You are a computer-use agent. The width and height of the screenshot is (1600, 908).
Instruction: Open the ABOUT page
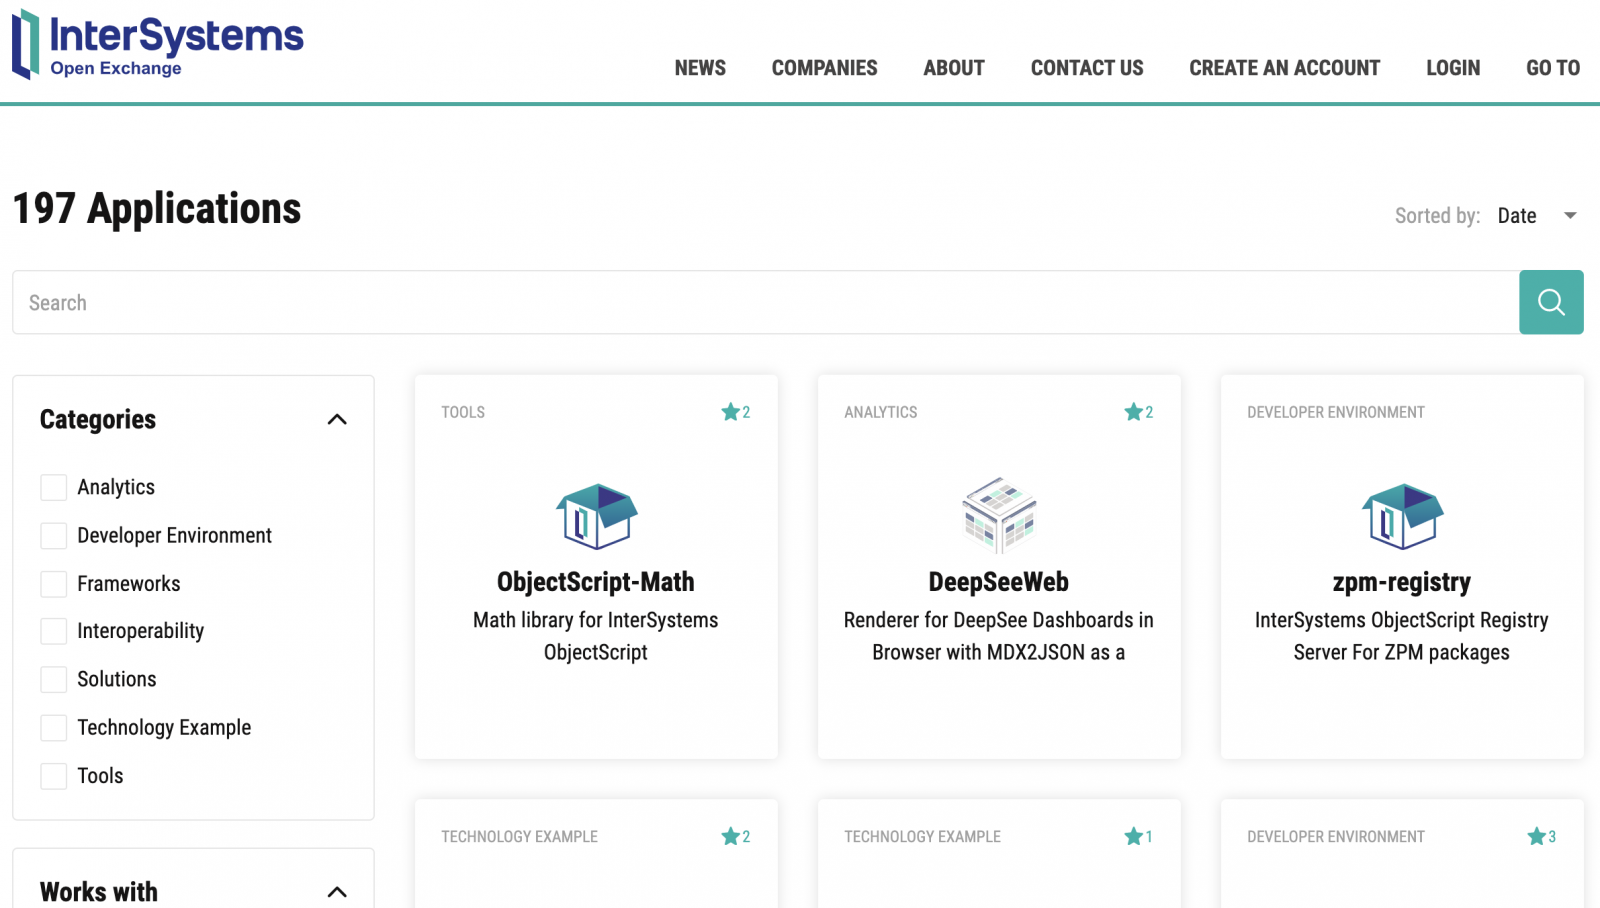[954, 68]
